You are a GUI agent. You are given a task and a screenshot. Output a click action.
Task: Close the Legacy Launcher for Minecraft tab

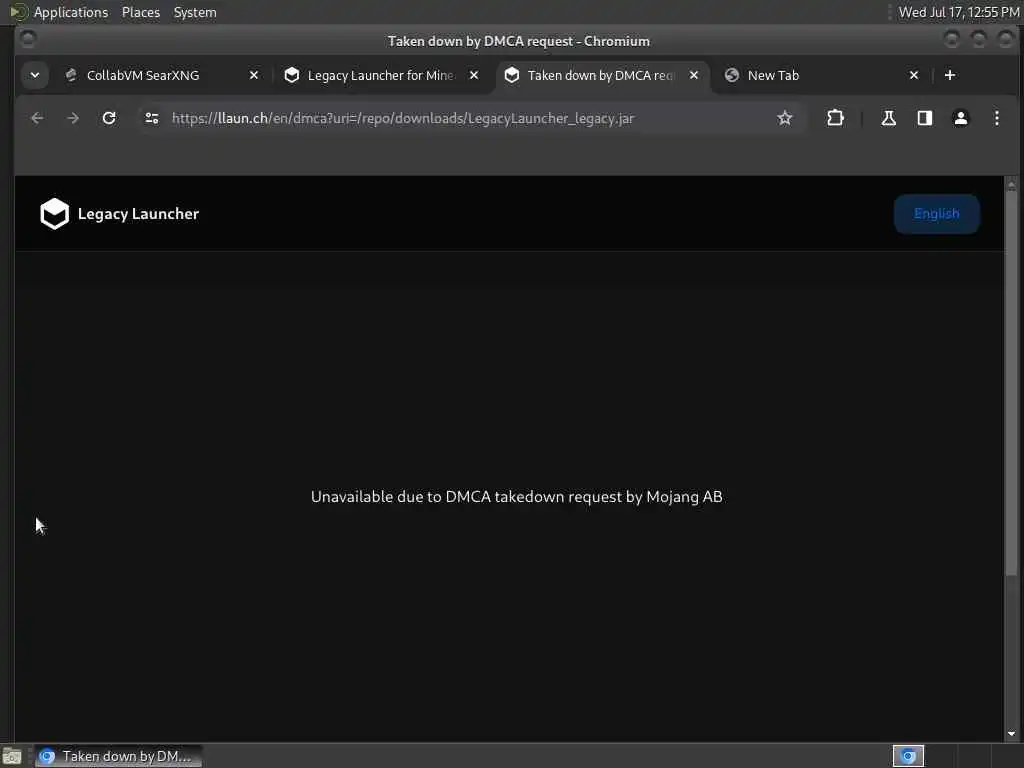[474, 75]
